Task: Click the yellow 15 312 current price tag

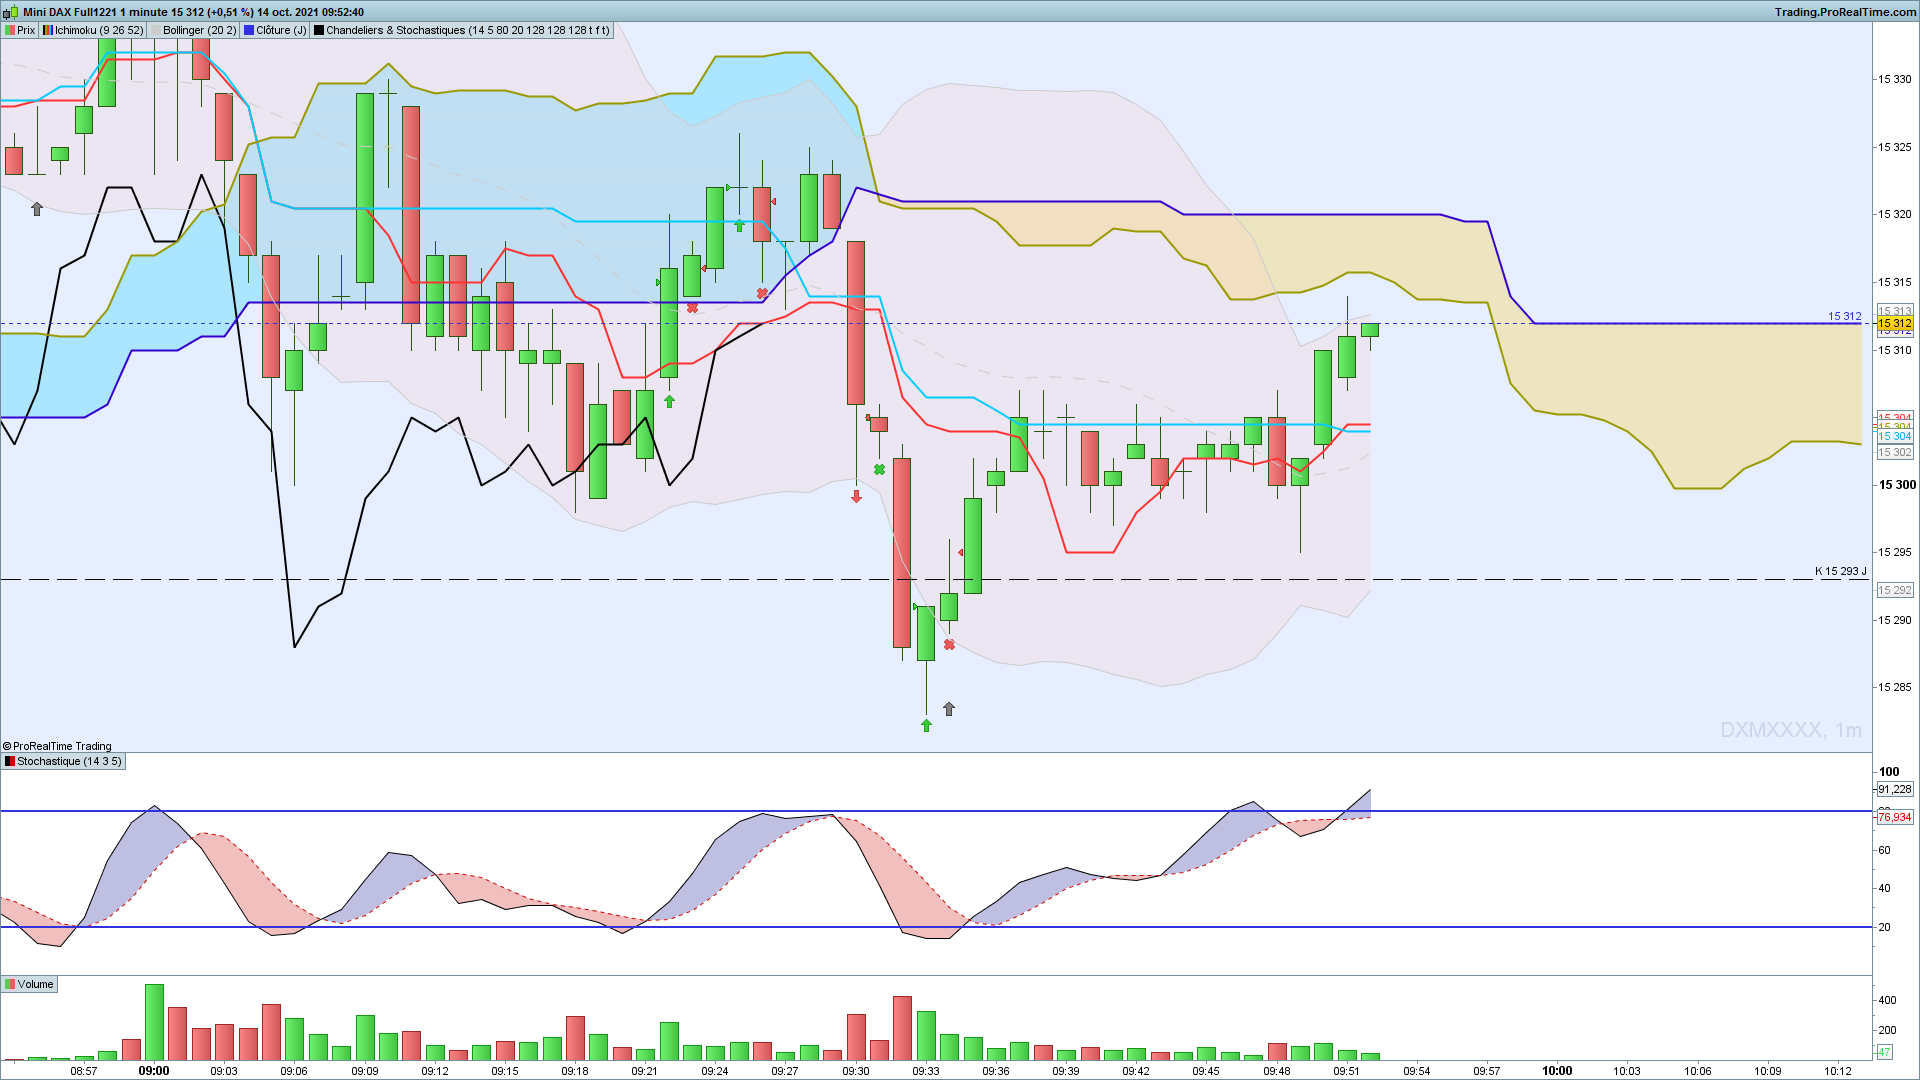Action: coord(1895,323)
